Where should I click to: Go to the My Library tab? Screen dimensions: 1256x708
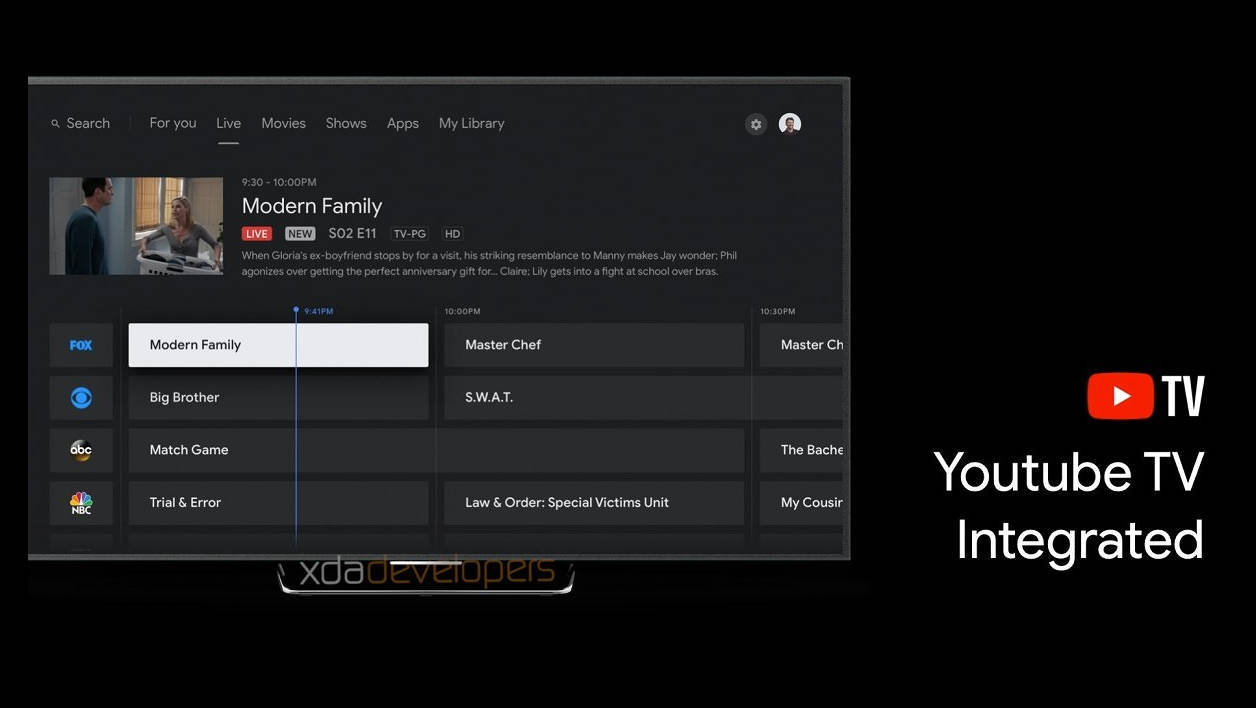click(x=472, y=123)
